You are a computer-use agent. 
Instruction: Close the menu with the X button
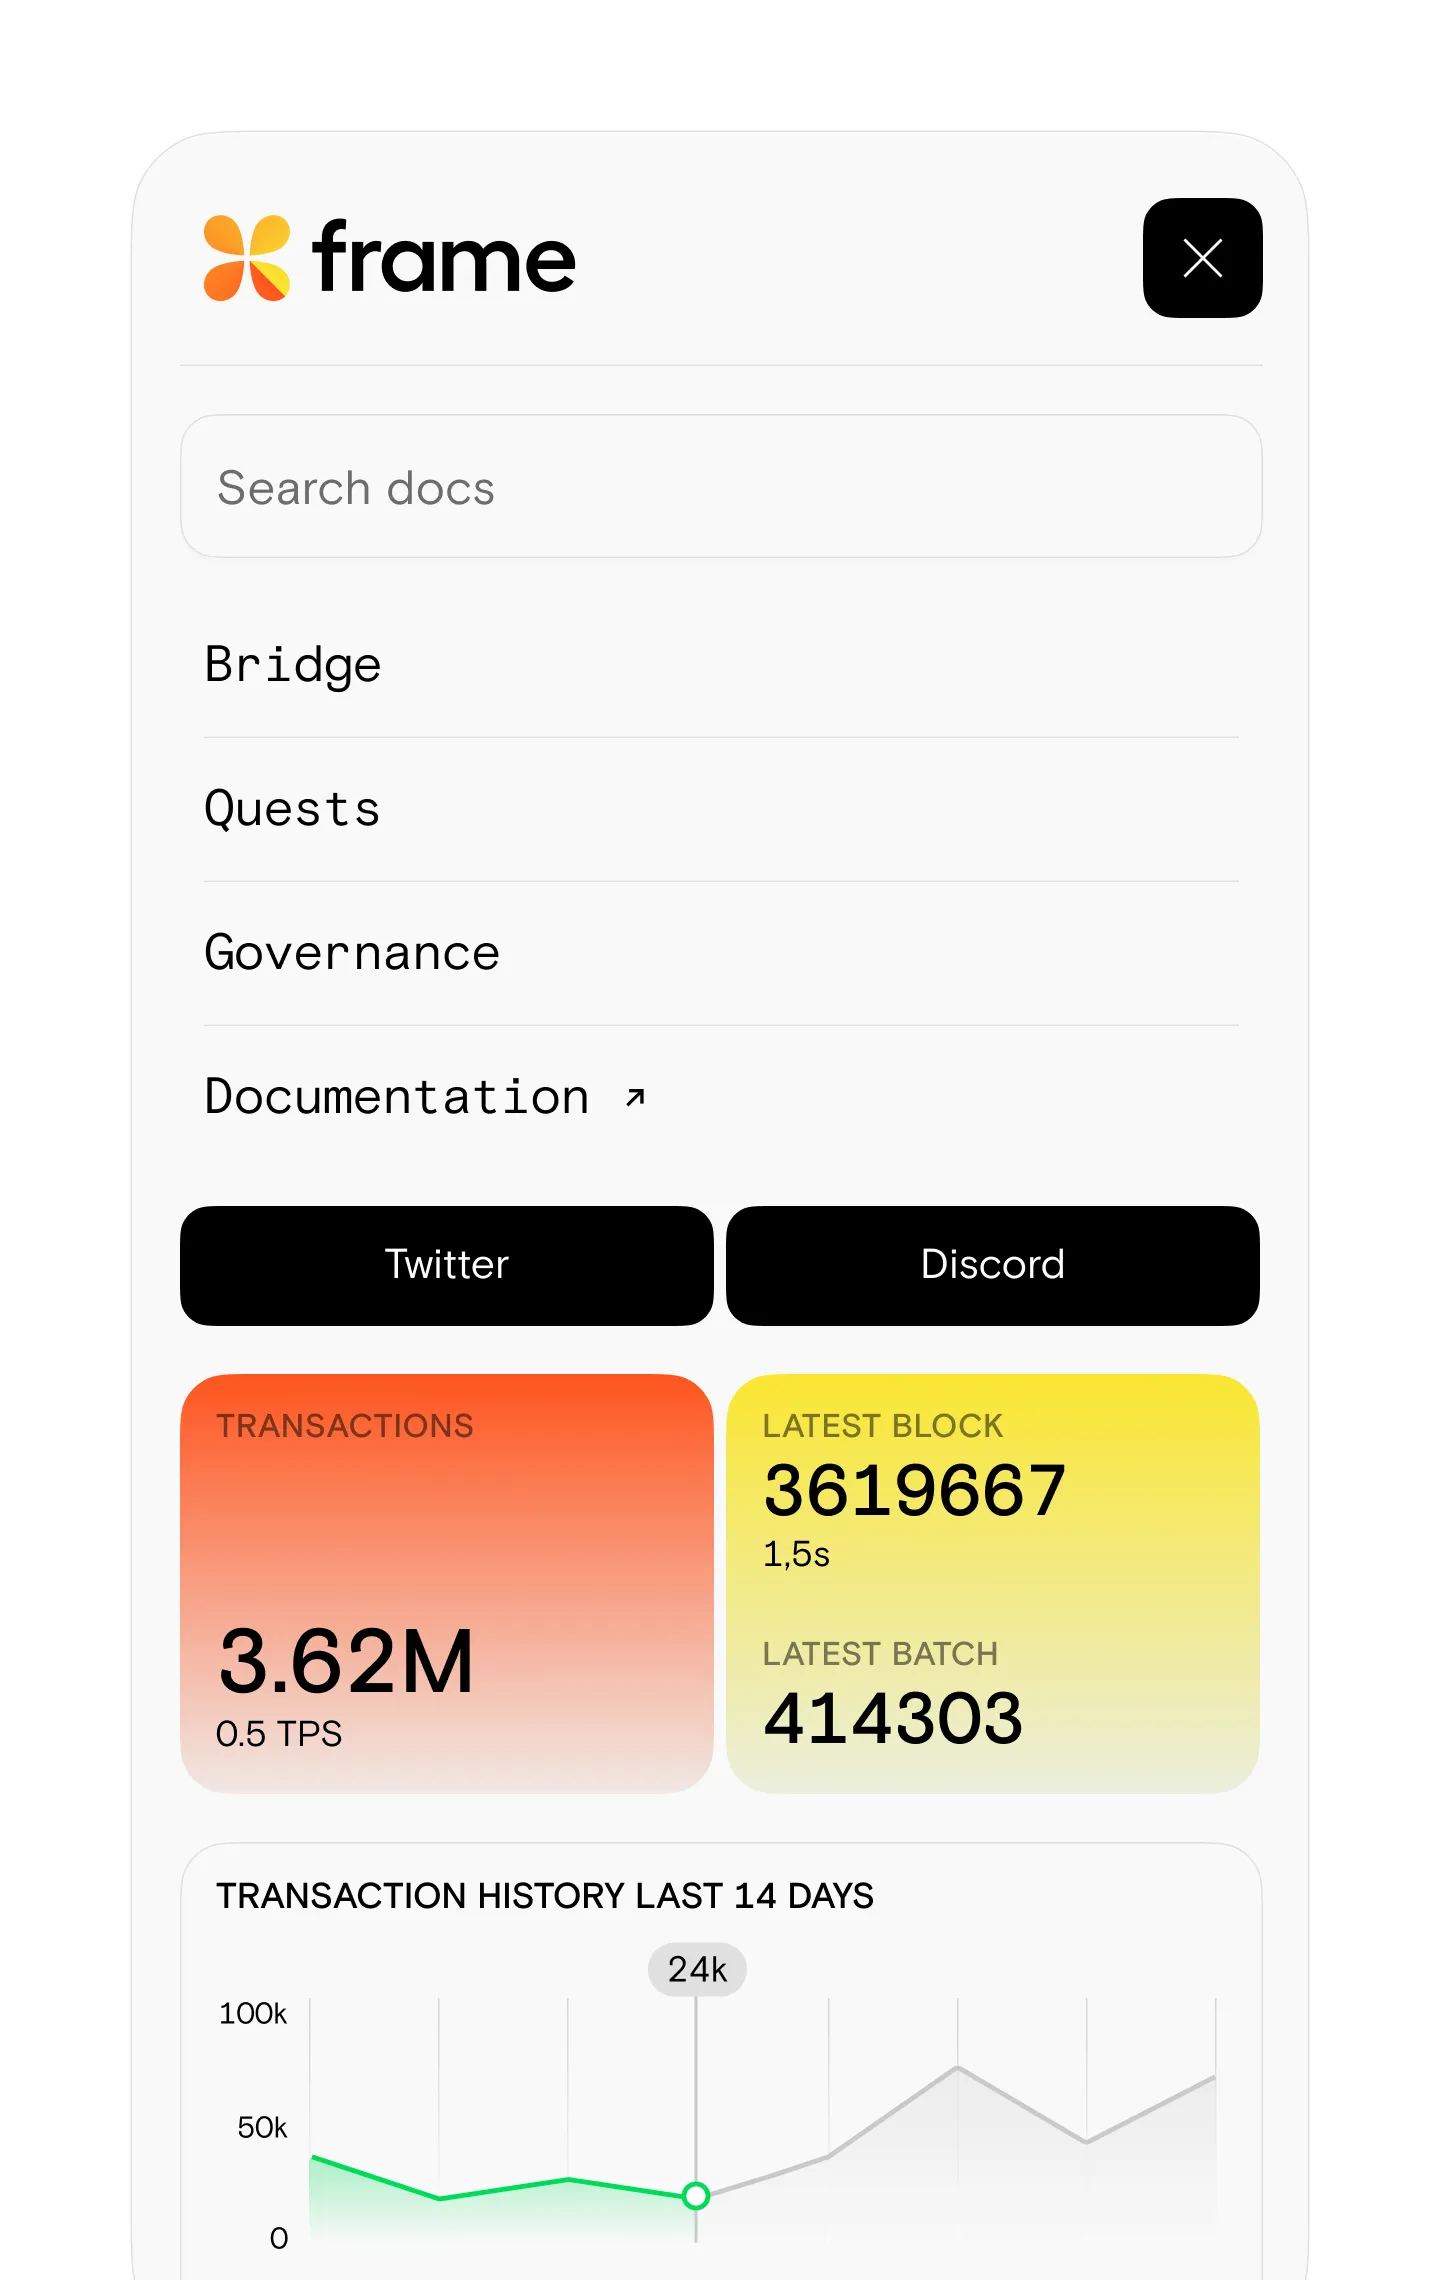click(1202, 258)
